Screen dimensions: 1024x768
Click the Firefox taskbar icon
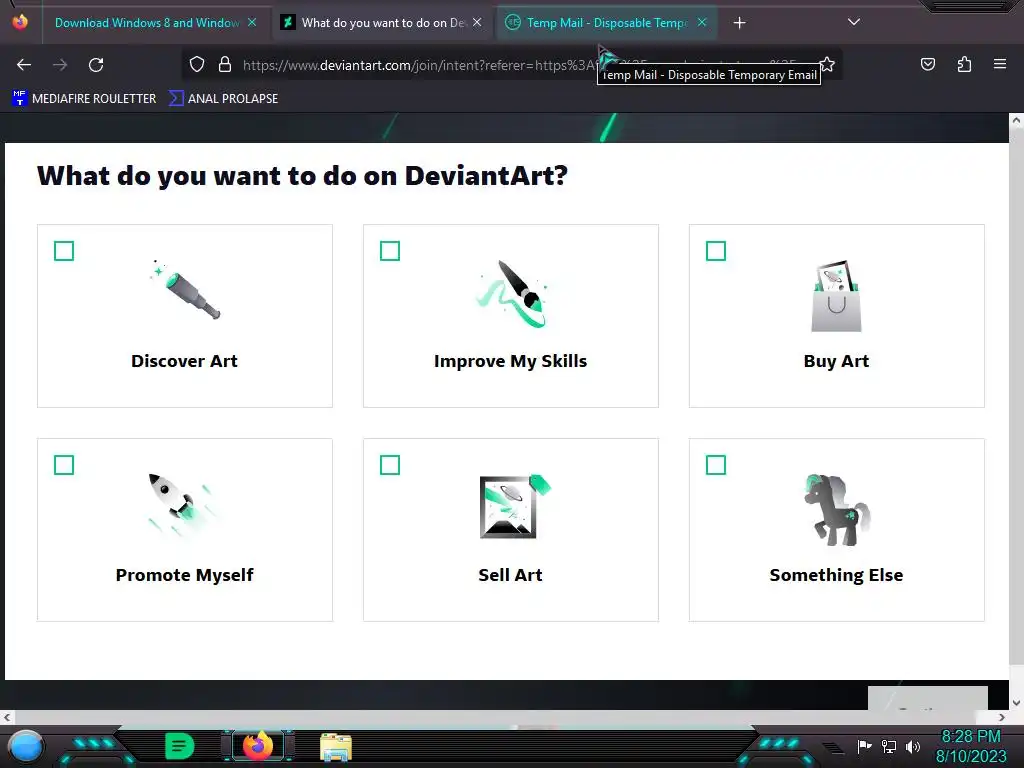(257, 746)
